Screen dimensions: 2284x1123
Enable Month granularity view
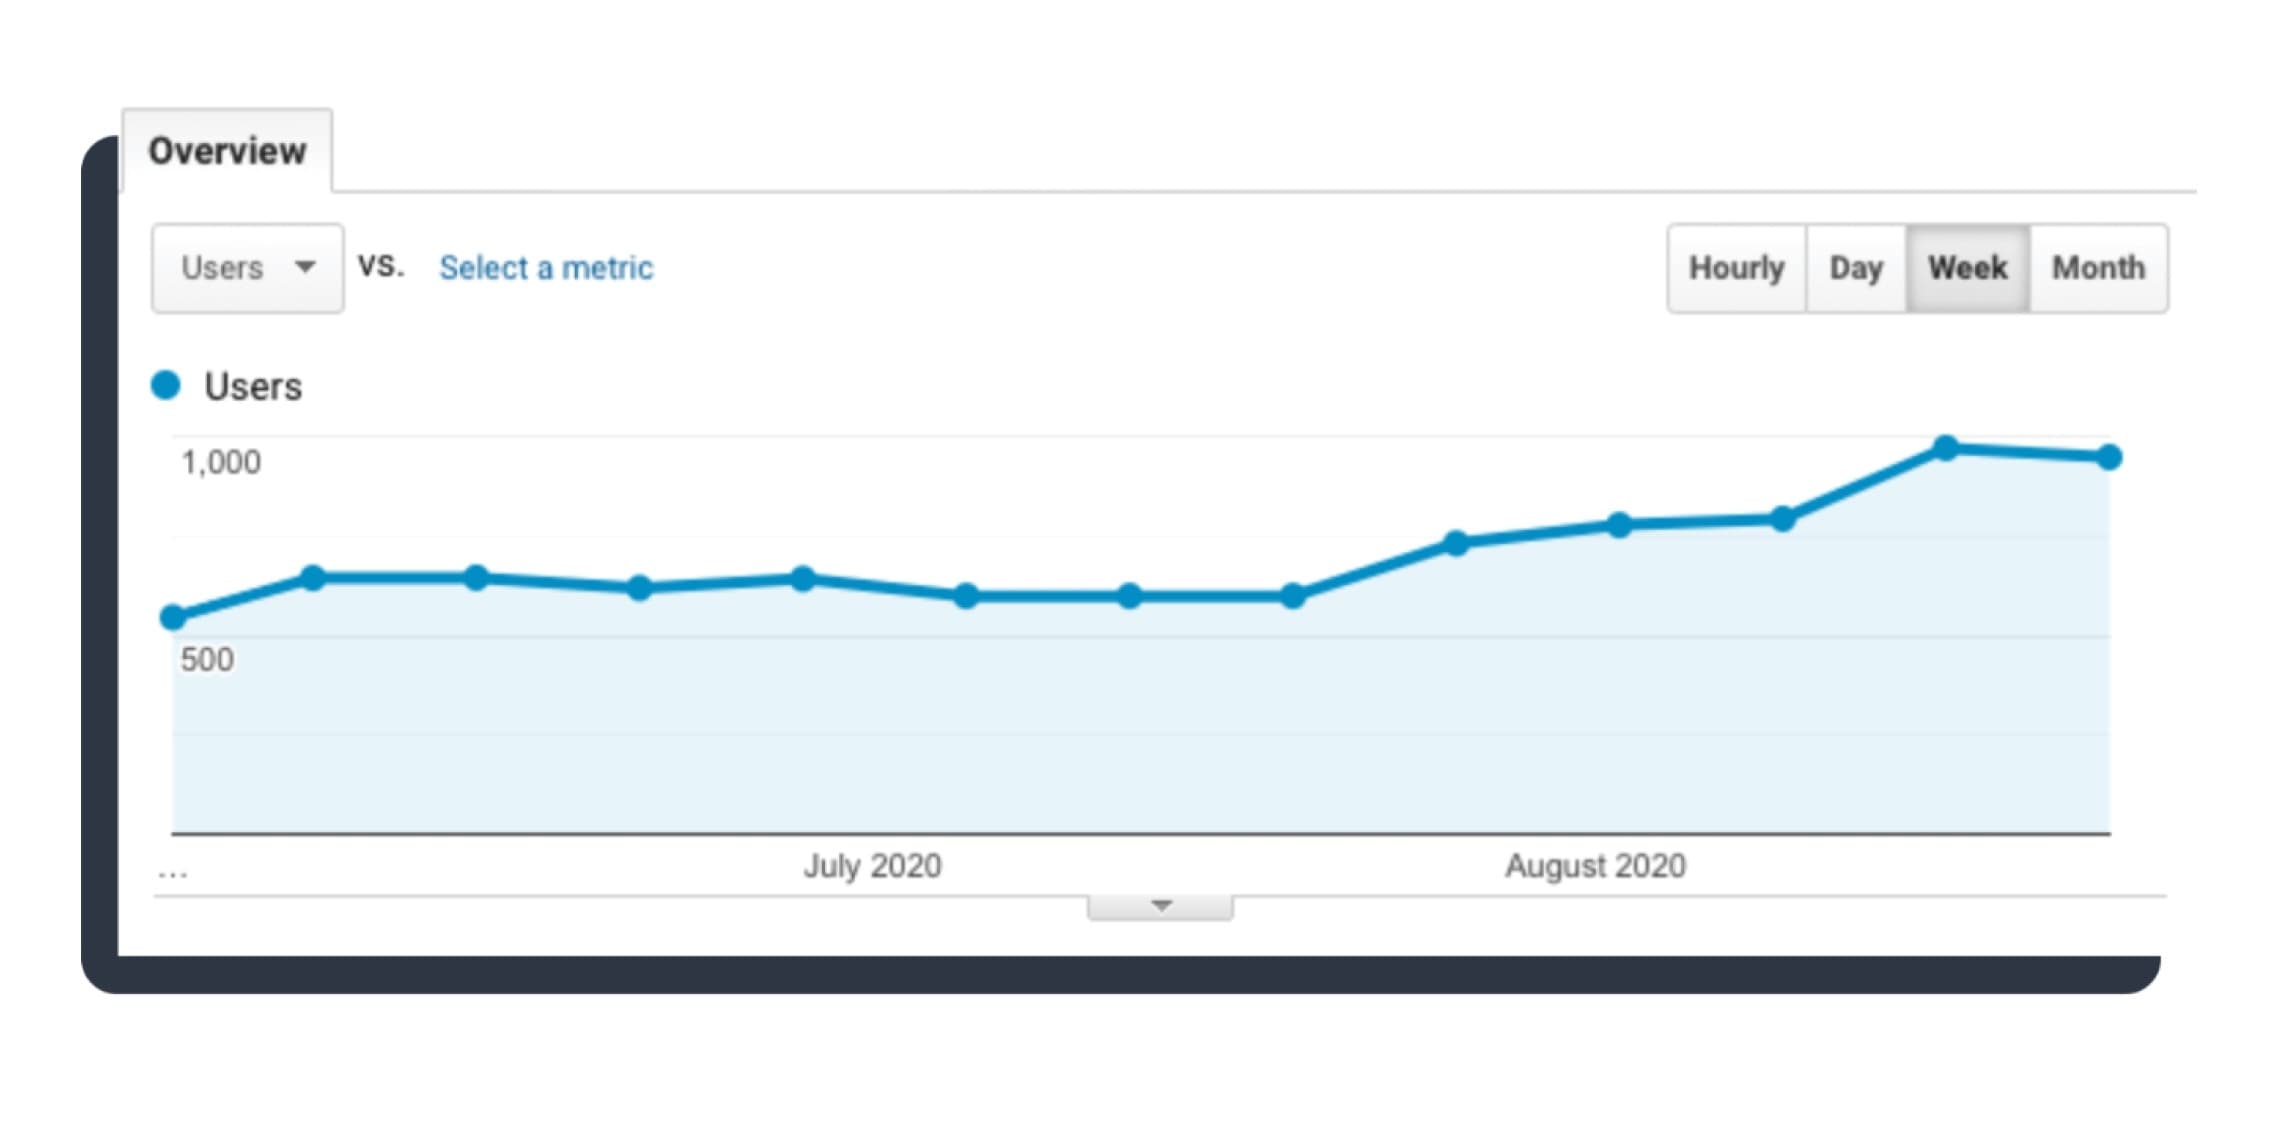(2097, 268)
